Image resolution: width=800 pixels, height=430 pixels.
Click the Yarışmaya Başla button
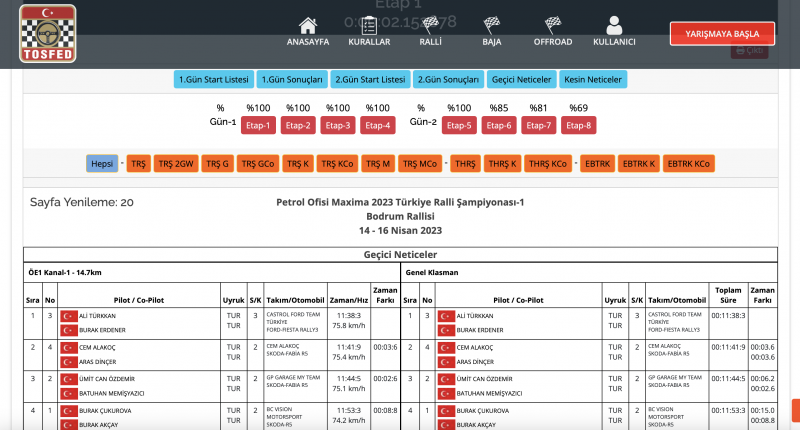[x=722, y=34]
